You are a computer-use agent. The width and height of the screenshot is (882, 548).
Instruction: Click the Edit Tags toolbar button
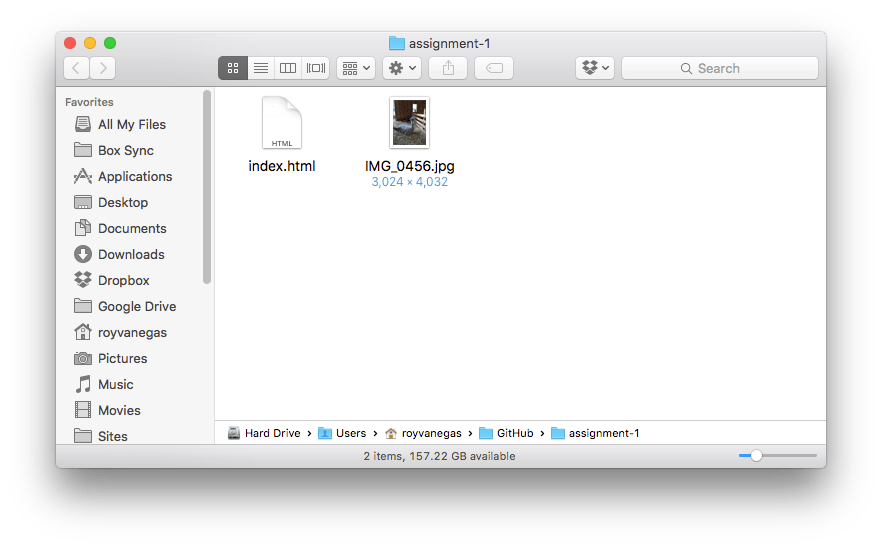pos(494,68)
